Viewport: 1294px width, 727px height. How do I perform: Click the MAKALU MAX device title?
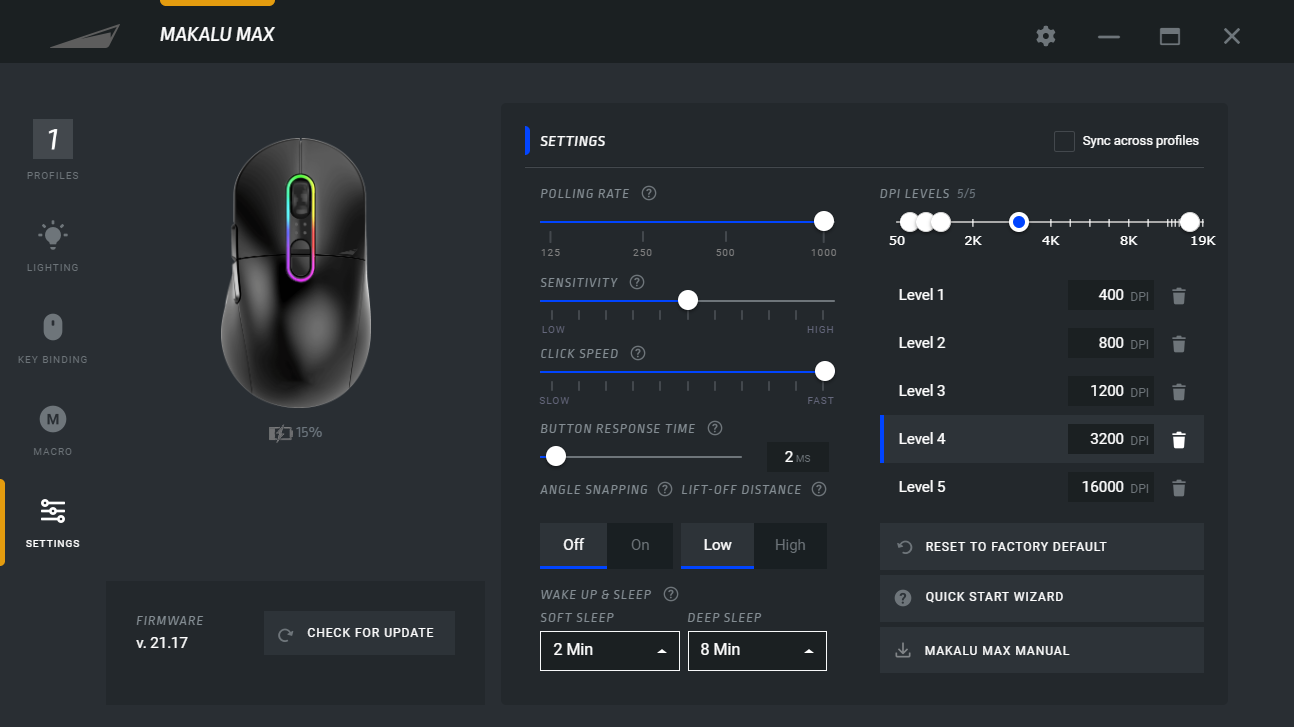pyautogui.click(x=217, y=35)
